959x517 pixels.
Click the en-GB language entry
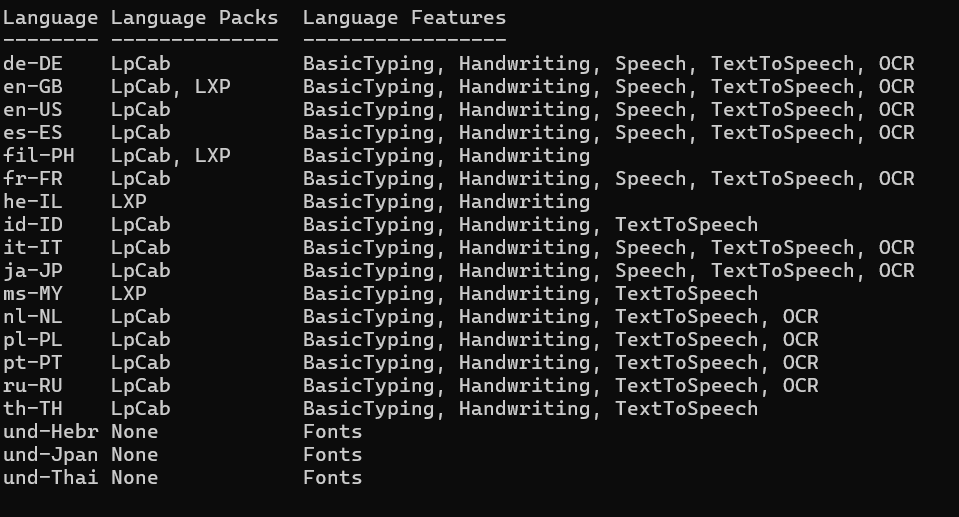[x=32, y=87]
